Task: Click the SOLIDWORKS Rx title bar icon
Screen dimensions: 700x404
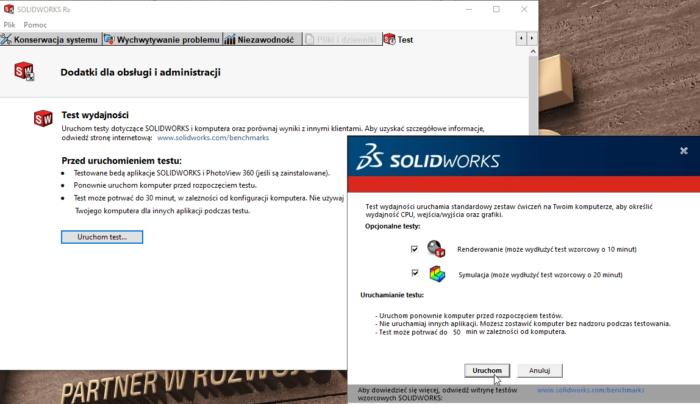Action: click(9, 9)
